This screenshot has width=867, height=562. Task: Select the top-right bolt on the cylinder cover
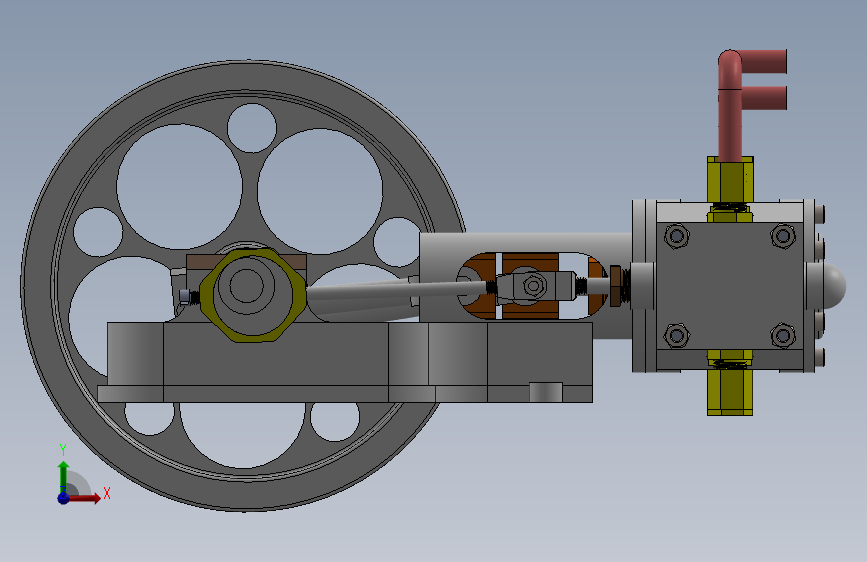click(x=783, y=236)
